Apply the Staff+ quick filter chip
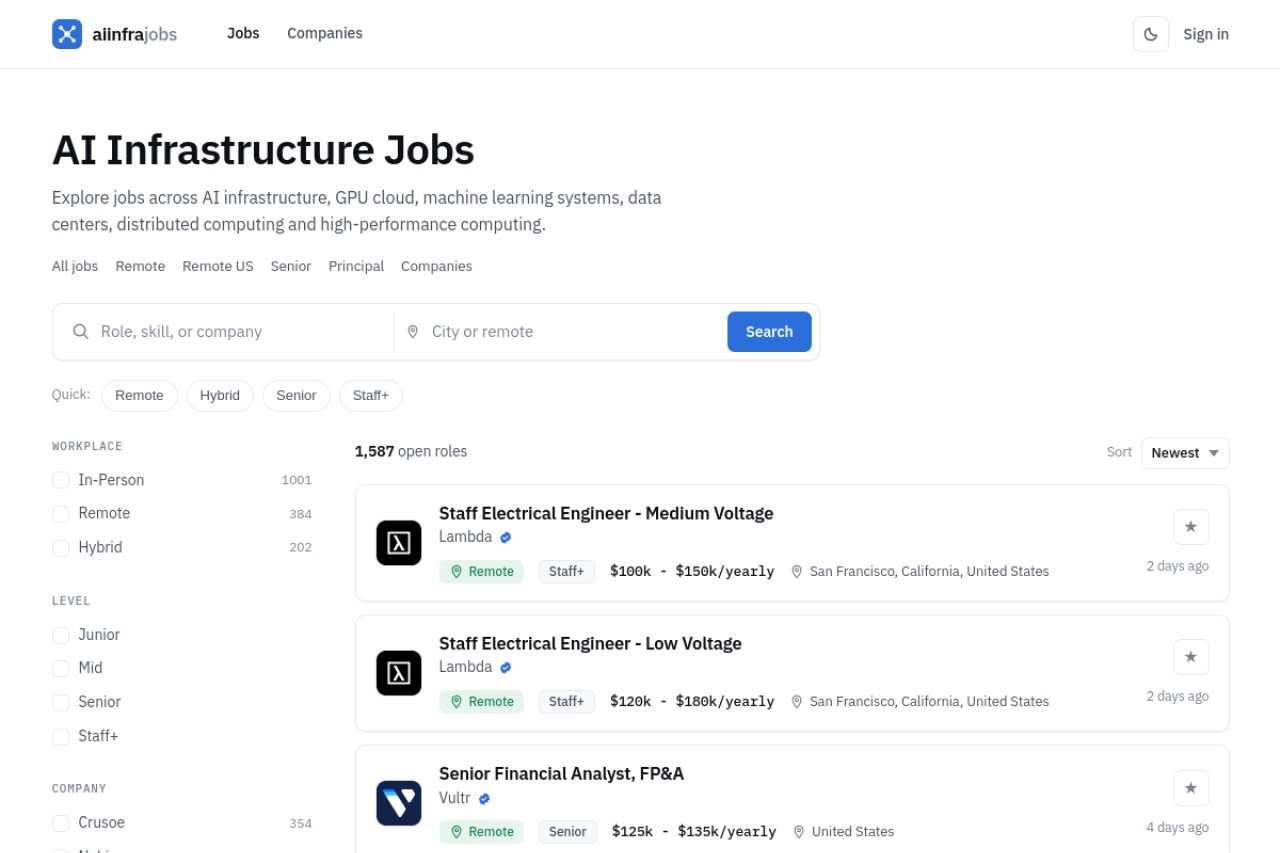1280x853 pixels. pos(371,395)
